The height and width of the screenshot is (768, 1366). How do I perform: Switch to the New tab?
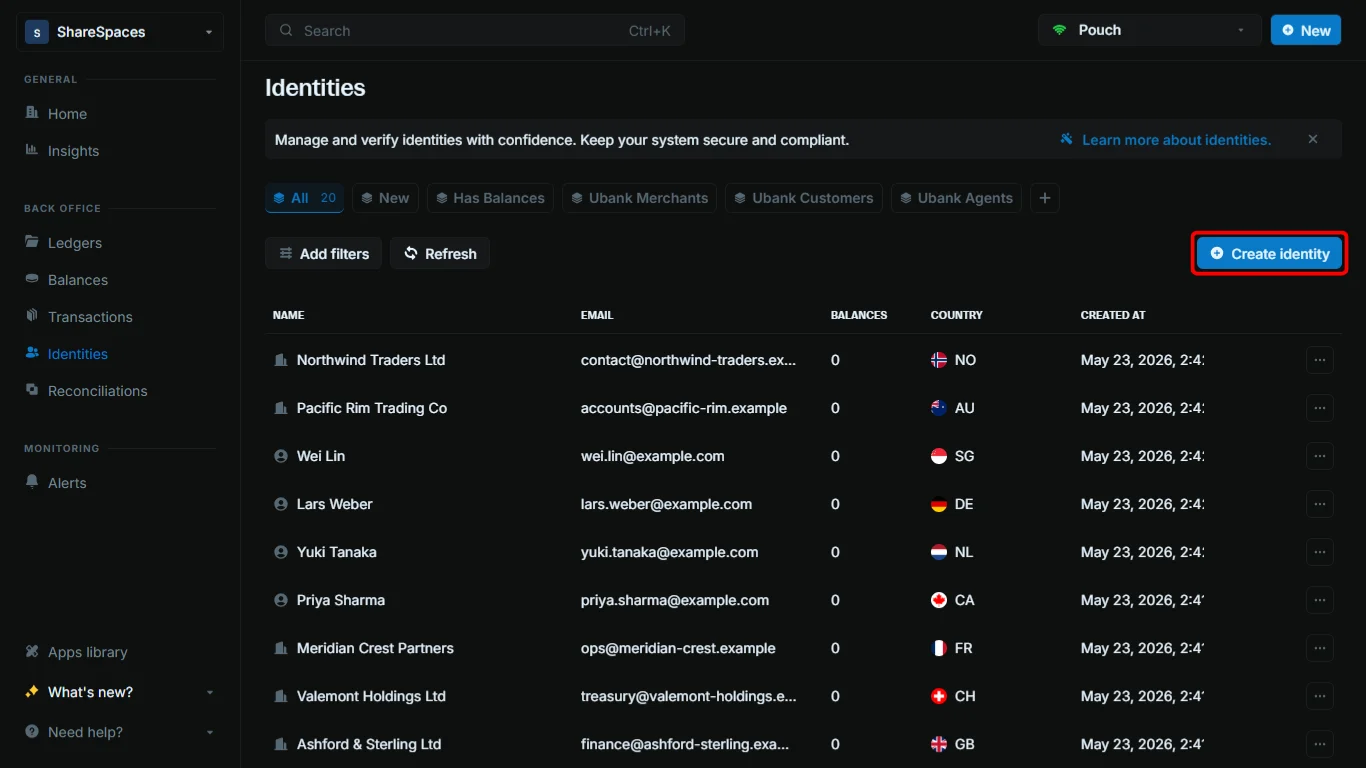(385, 198)
